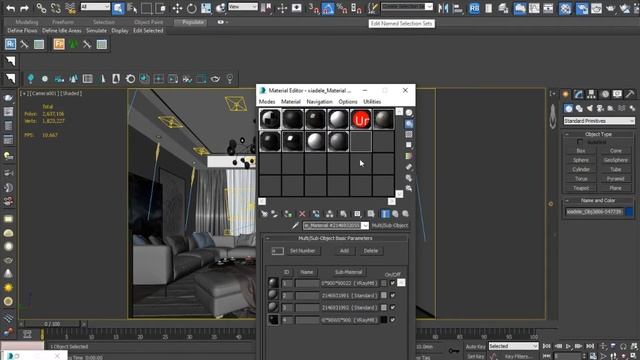Toggle the Auto Key animation mode
This screenshot has height=360, width=640.
tap(475, 347)
